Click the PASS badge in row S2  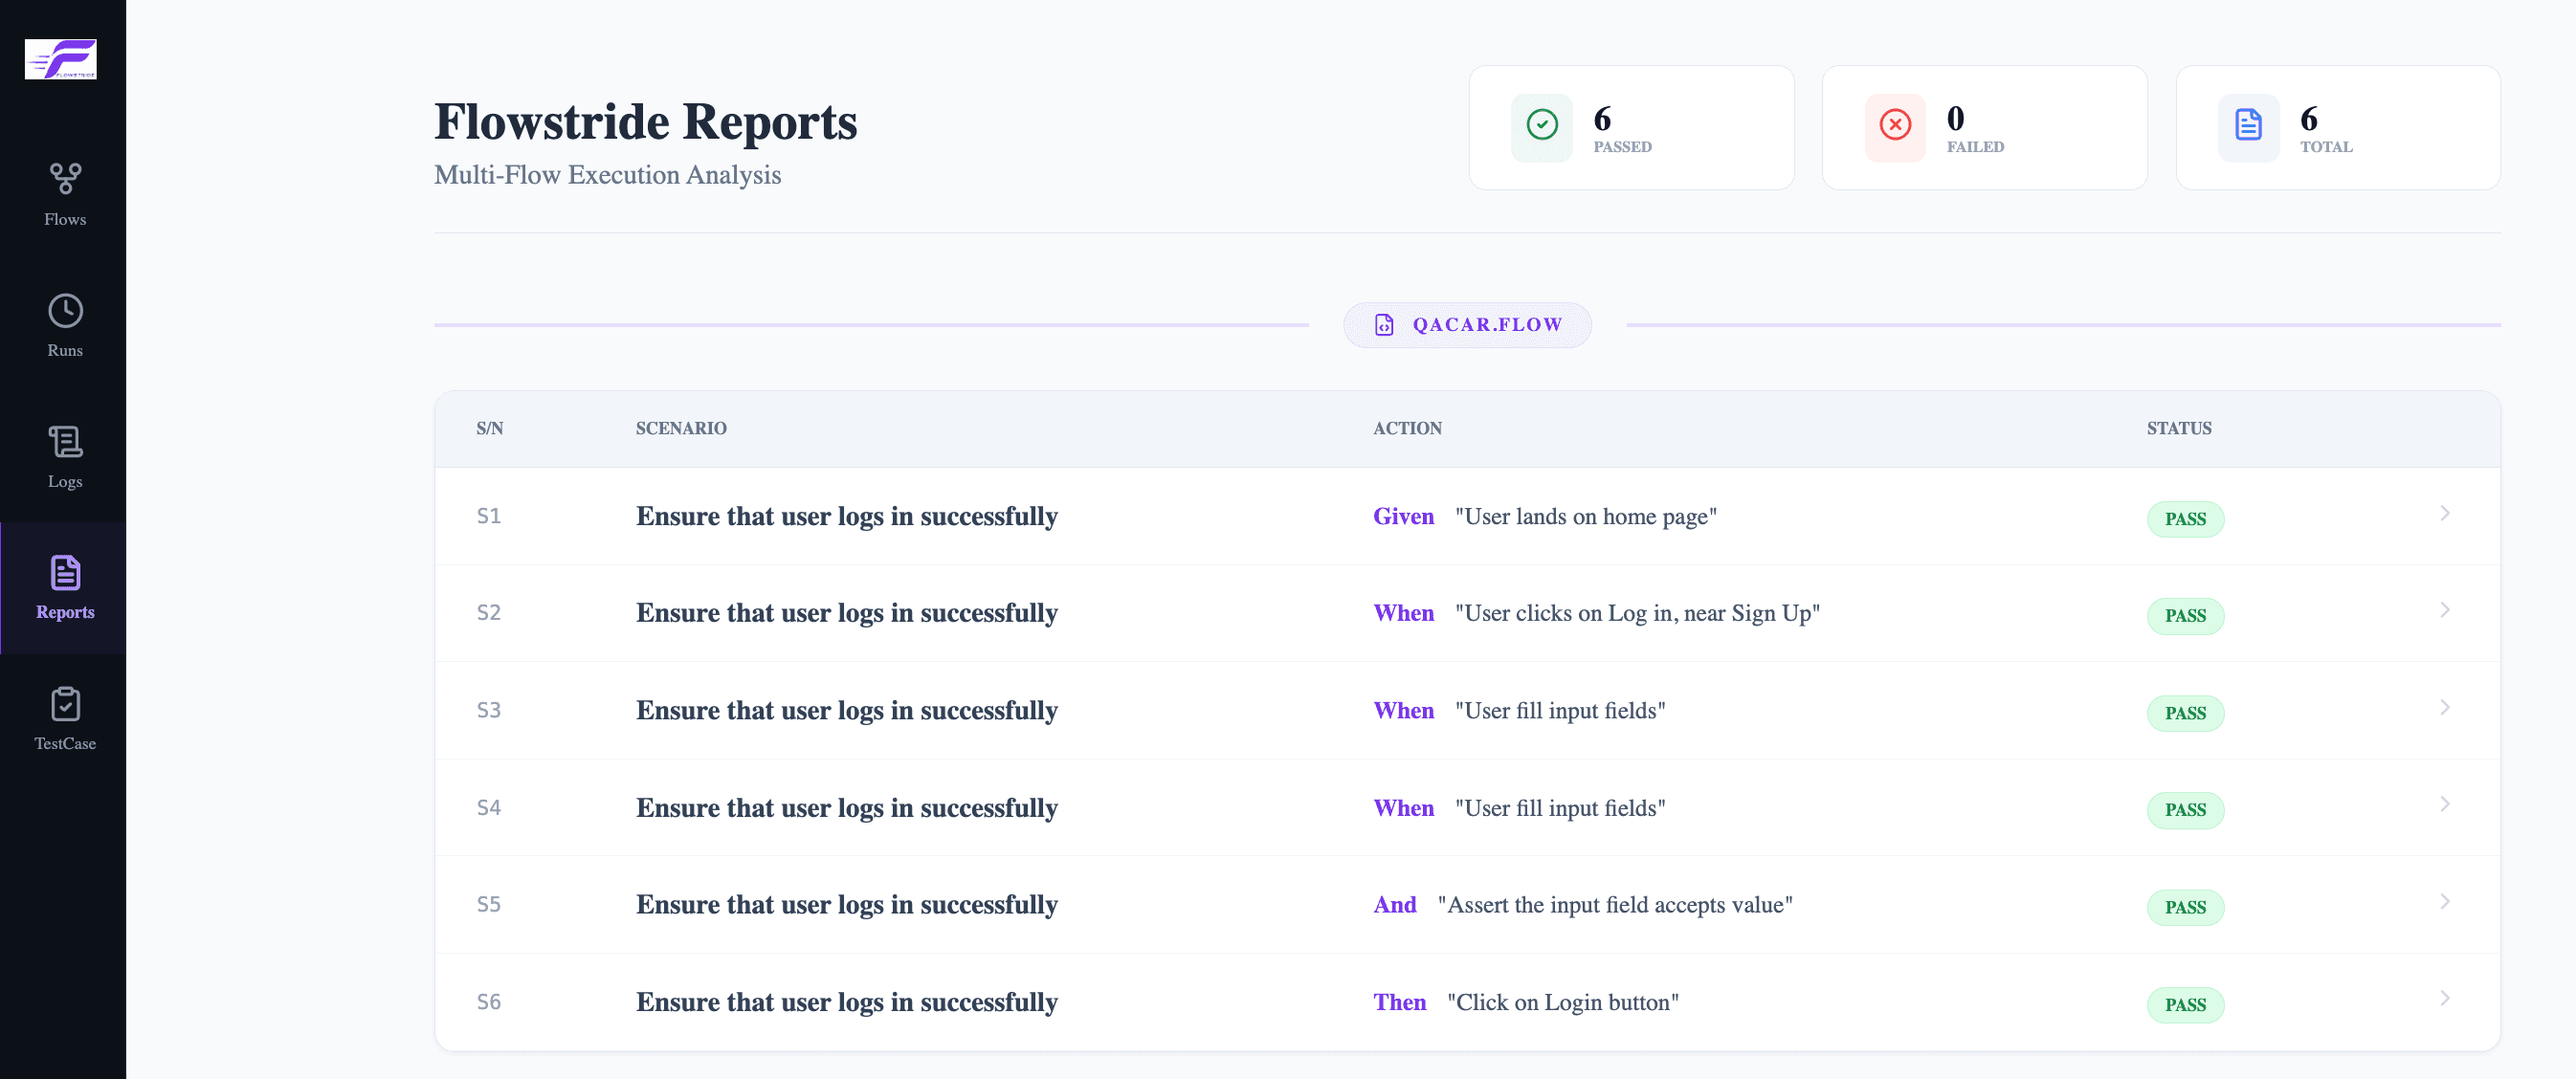[2185, 616]
